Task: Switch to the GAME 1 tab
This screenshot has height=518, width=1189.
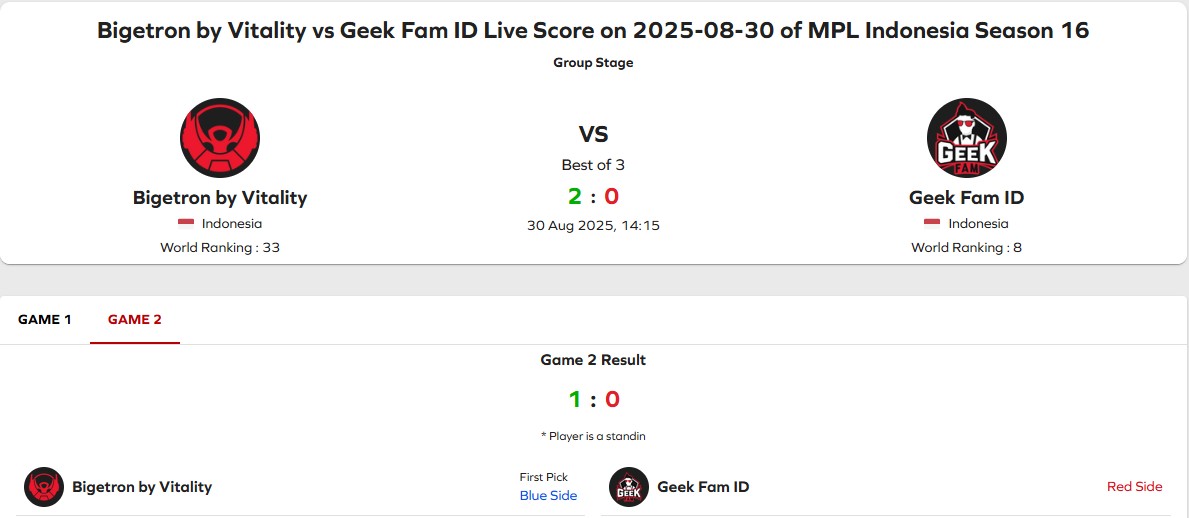Action: pos(45,319)
